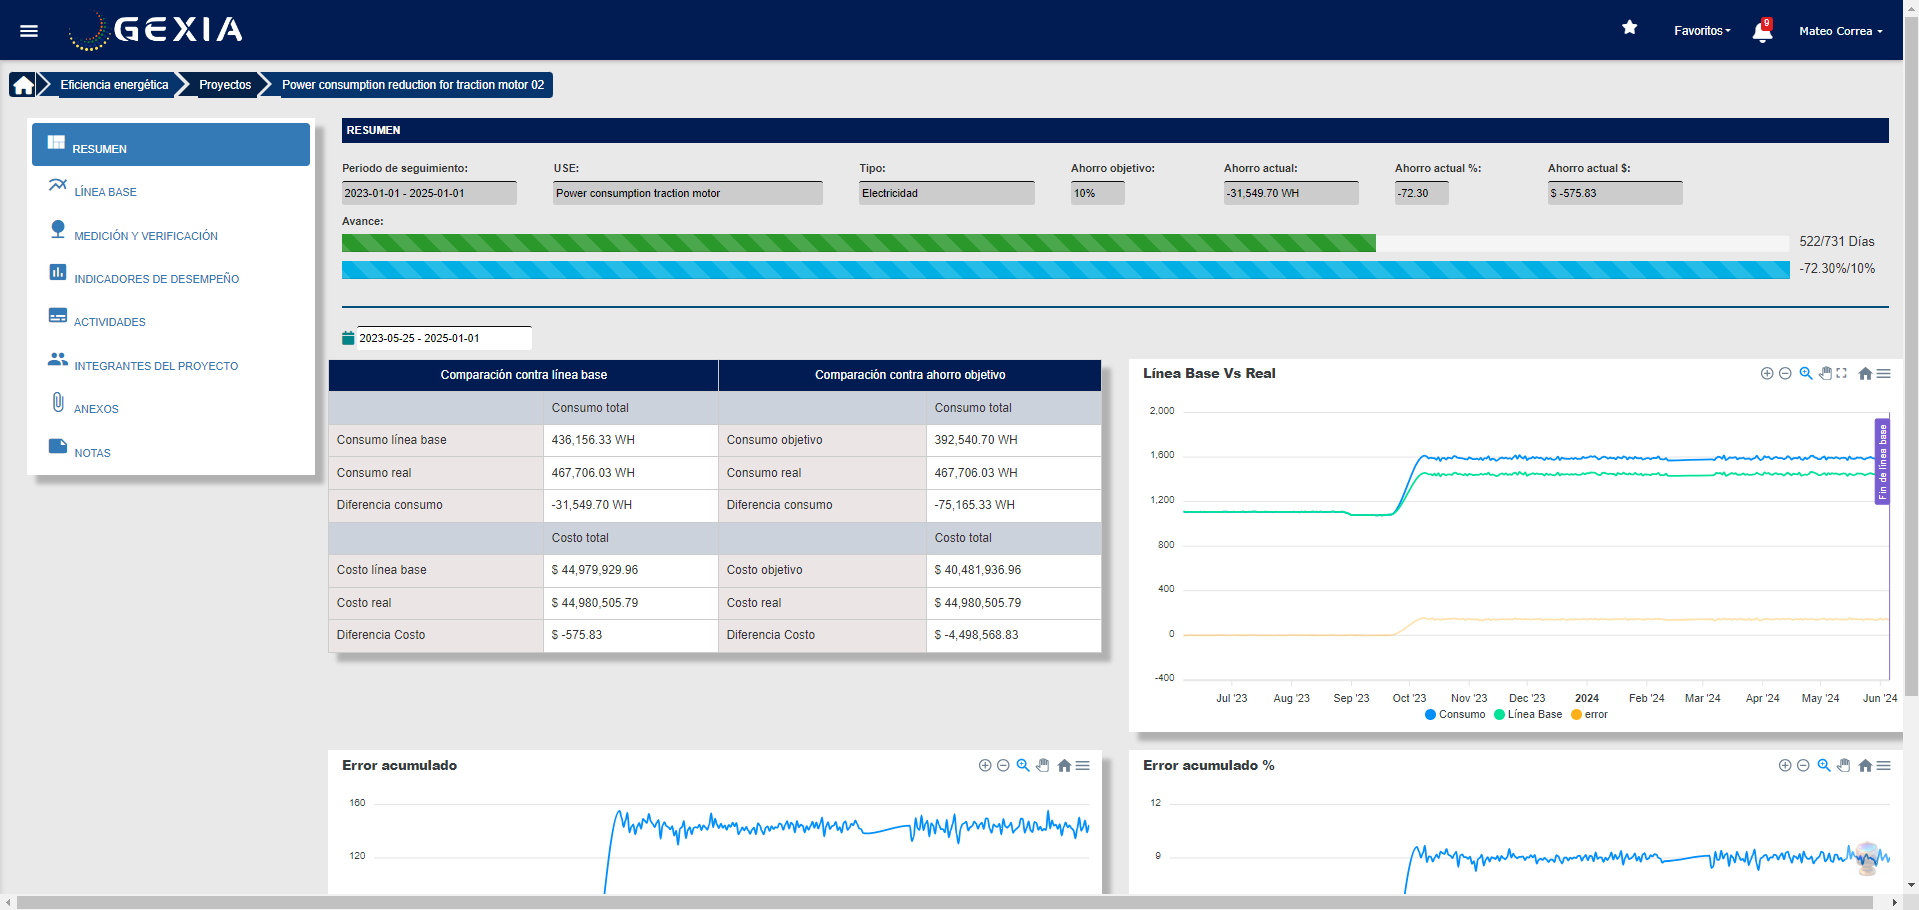This screenshot has width=1919, height=910.
Task: Open Medición y Verificación in sidebar
Action: click(146, 236)
